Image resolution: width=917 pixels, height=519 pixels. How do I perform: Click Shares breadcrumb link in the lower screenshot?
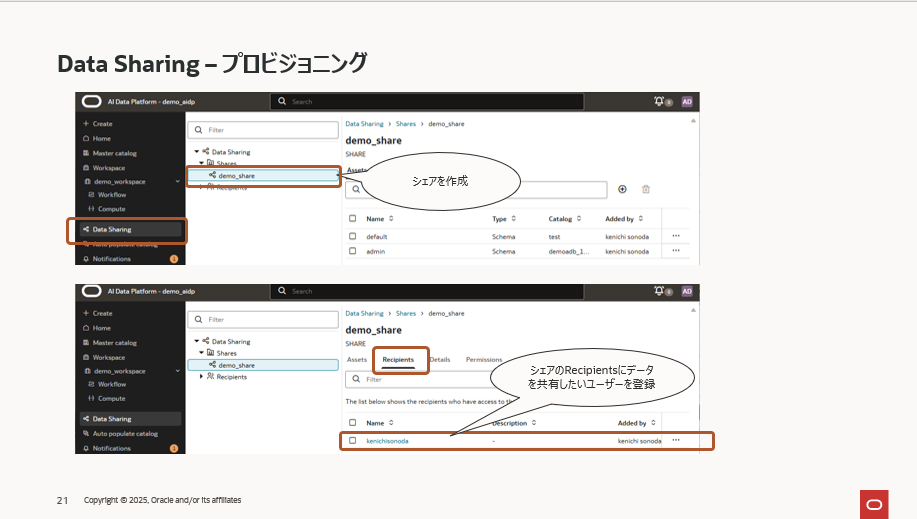pos(406,314)
